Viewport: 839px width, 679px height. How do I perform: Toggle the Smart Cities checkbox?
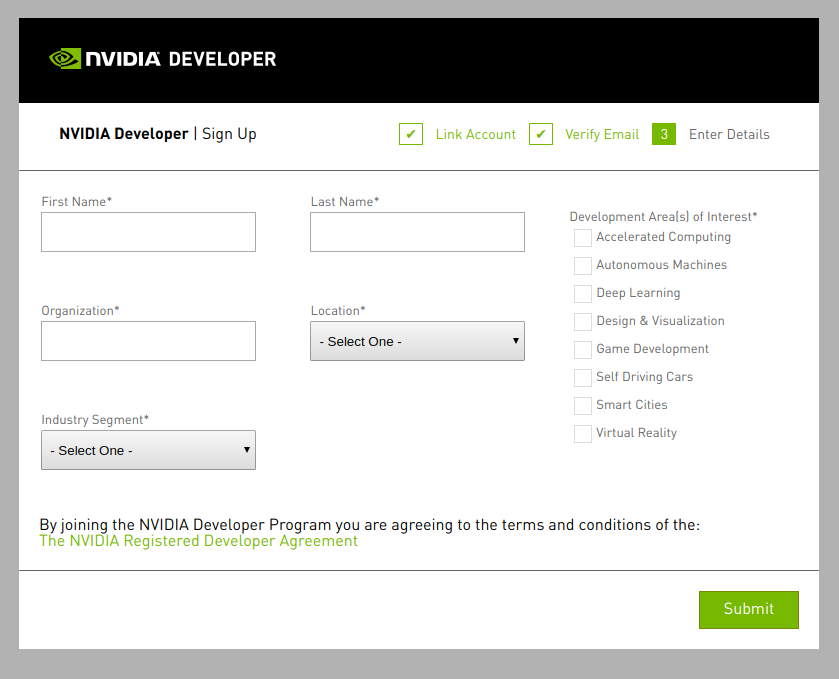[x=583, y=406]
